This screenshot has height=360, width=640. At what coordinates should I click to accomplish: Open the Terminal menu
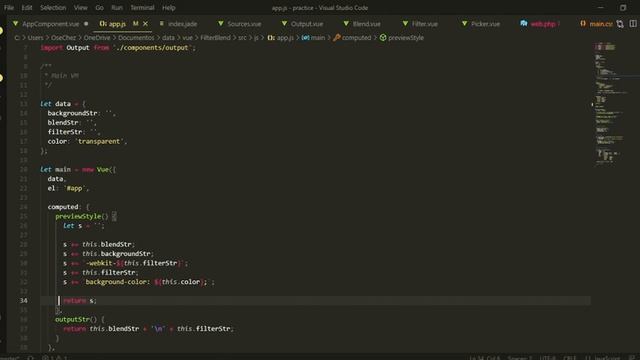pyautogui.click(x=142, y=8)
